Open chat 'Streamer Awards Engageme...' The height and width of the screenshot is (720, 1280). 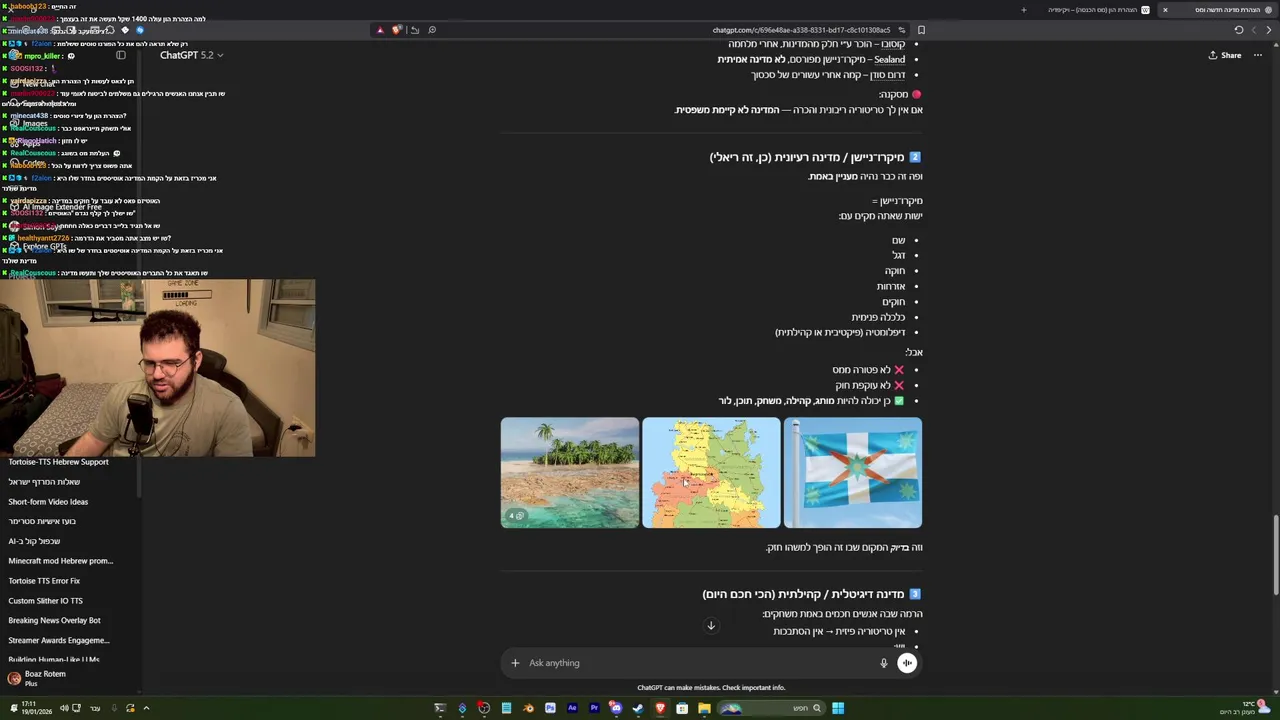58,640
